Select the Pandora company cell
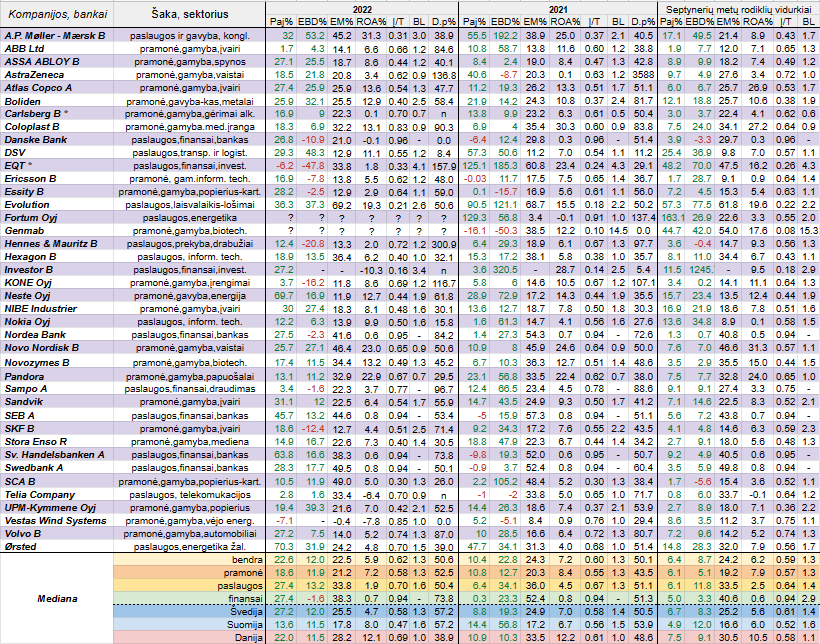Screen dimensions: 820x644 coord(57,376)
